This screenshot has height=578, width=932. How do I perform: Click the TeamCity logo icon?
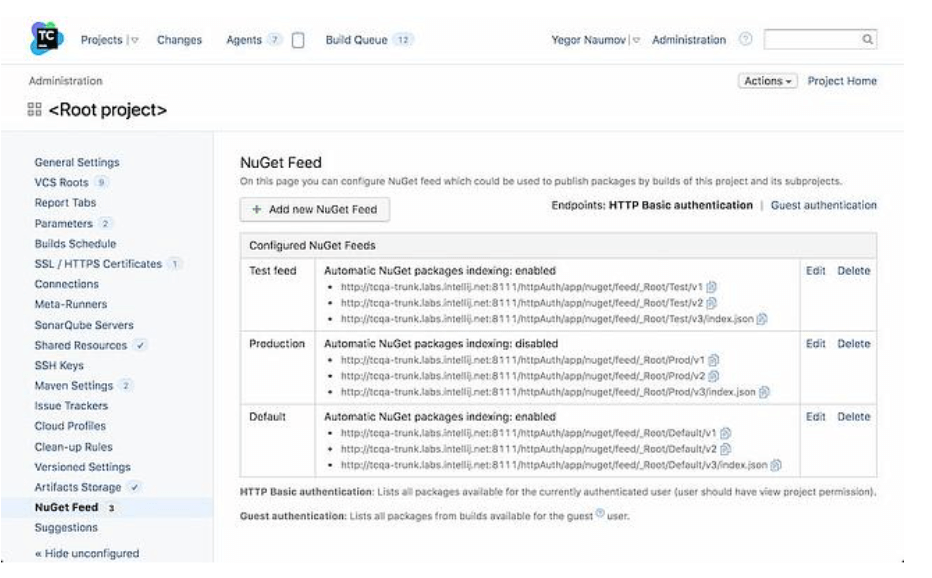pos(46,39)
